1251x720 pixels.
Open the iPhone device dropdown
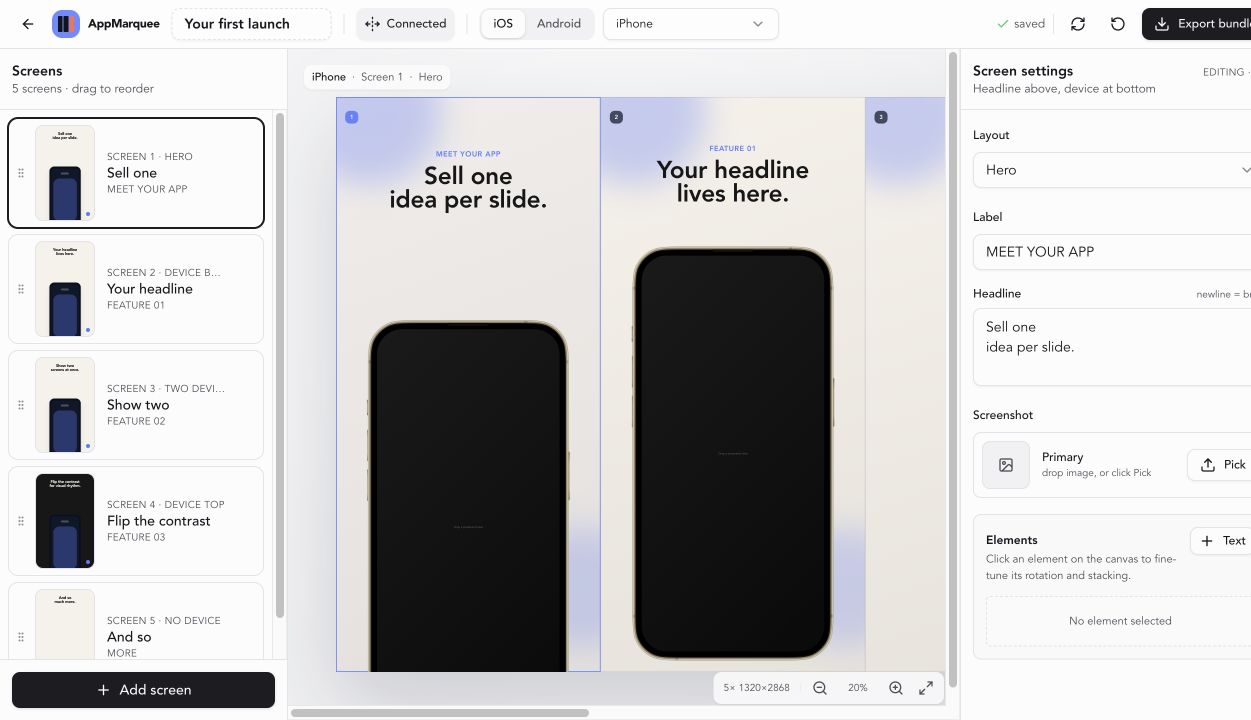point(691,24)
